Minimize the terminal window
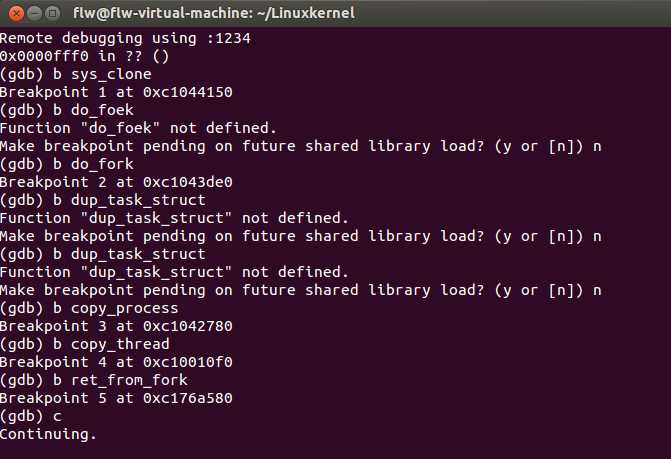Image resolution: width=671 pixels, height=459 pixels. tap(35, 14)
